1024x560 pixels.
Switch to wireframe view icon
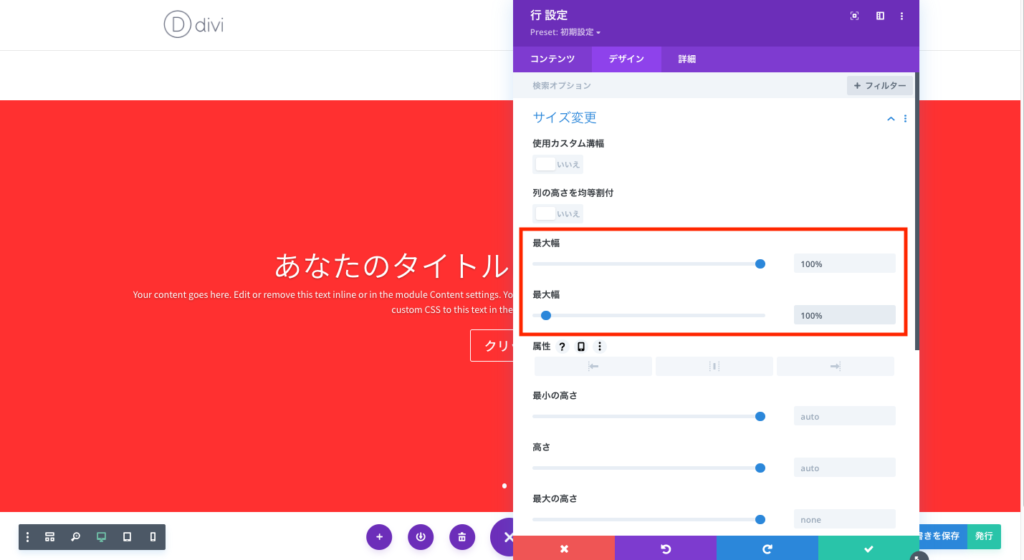(50, 537)
